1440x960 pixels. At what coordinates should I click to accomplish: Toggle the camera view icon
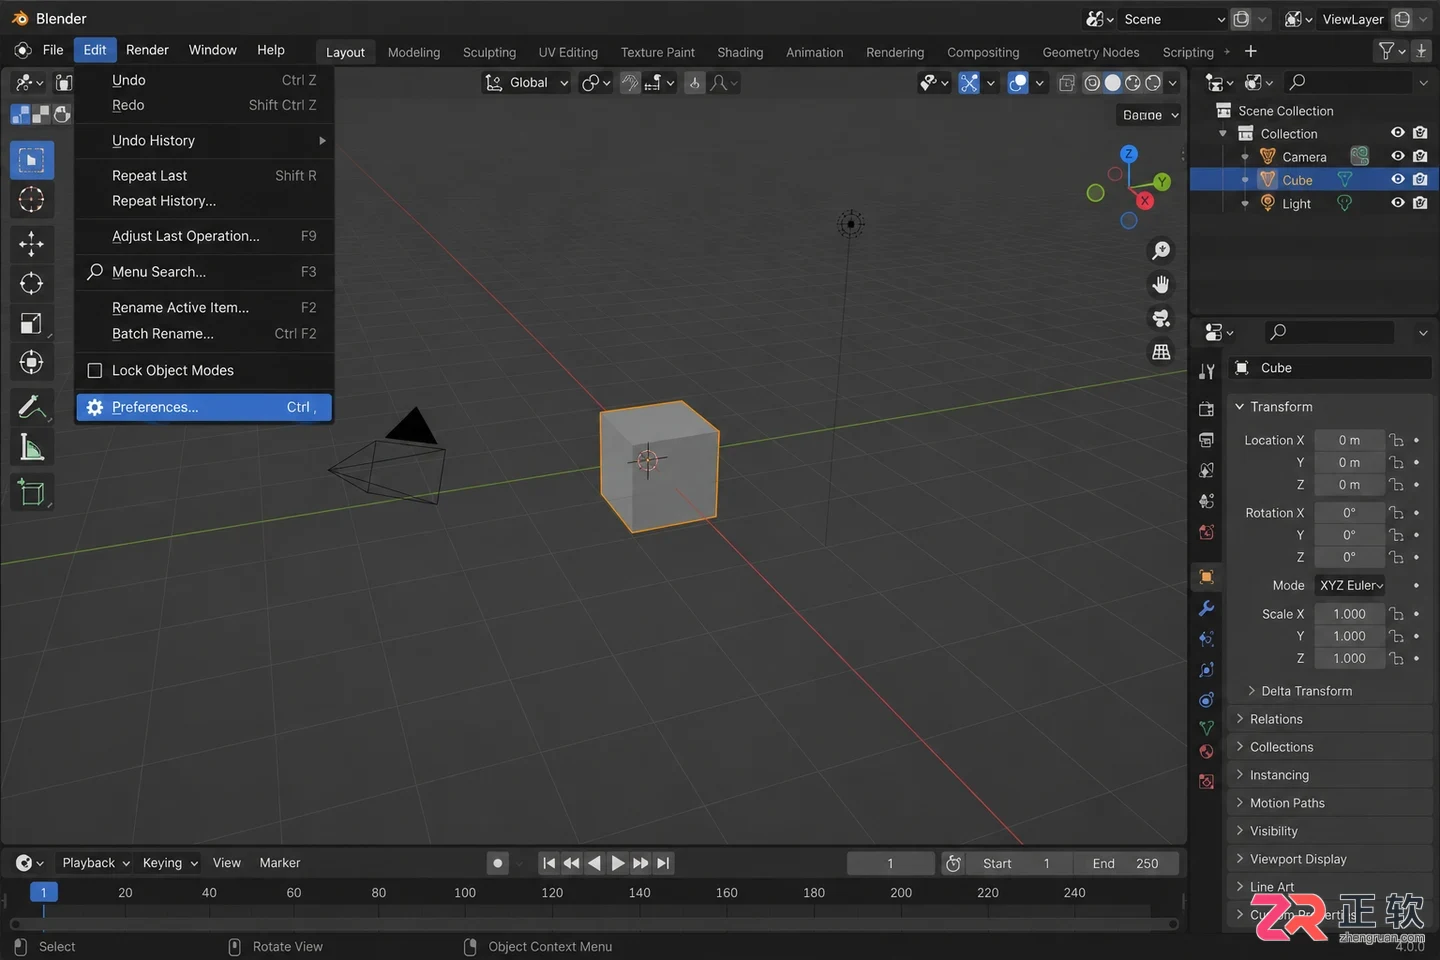click(x=1161, y=319)
